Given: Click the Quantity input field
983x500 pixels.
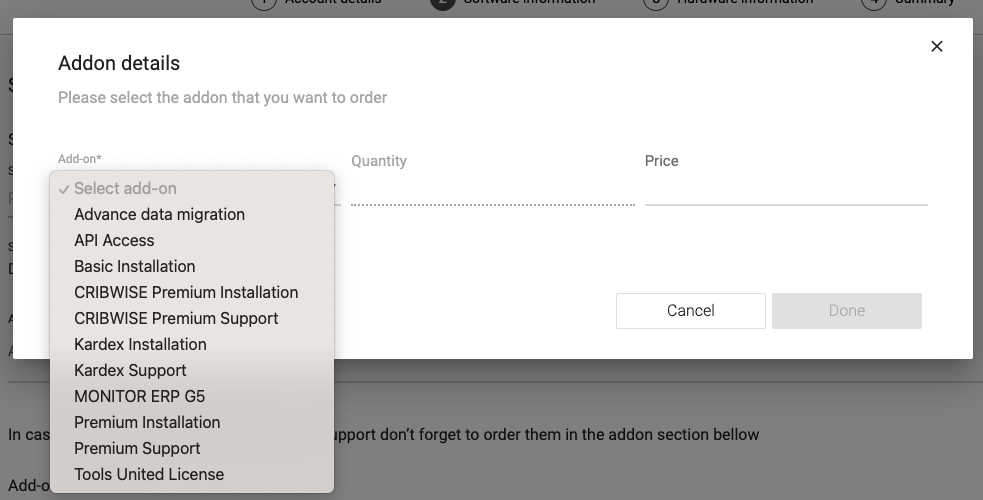Looking at the screenshot, I should [x=492, y=189].
